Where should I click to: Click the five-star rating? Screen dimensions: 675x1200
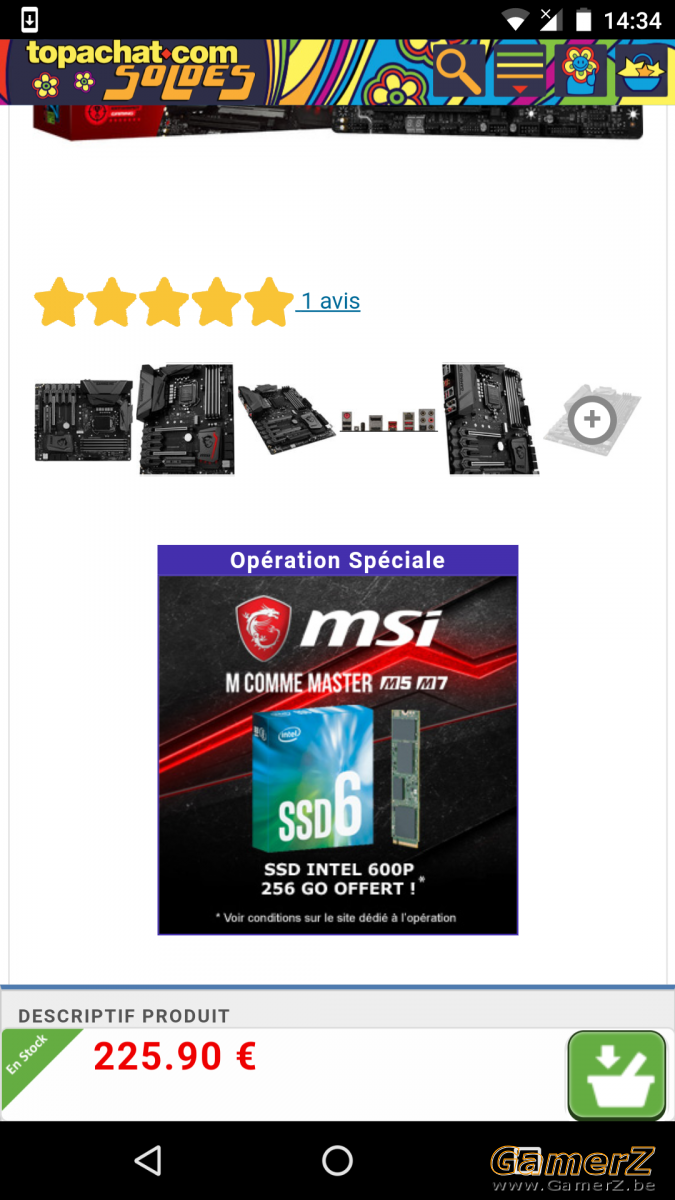[164, 302]
